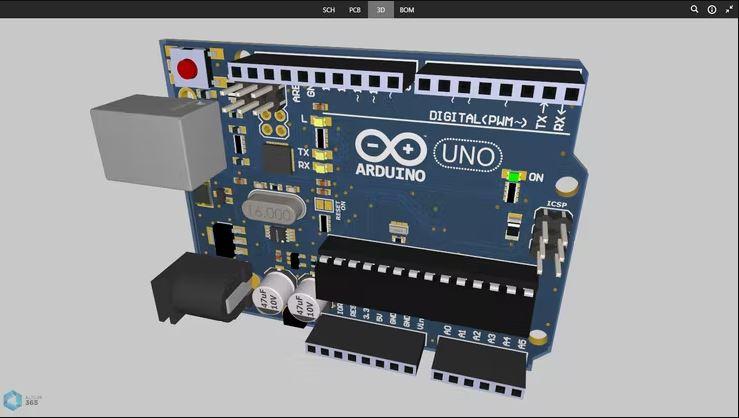Click the ARDUINO logo text
739x418 pixels.
[x=390, y=173]
